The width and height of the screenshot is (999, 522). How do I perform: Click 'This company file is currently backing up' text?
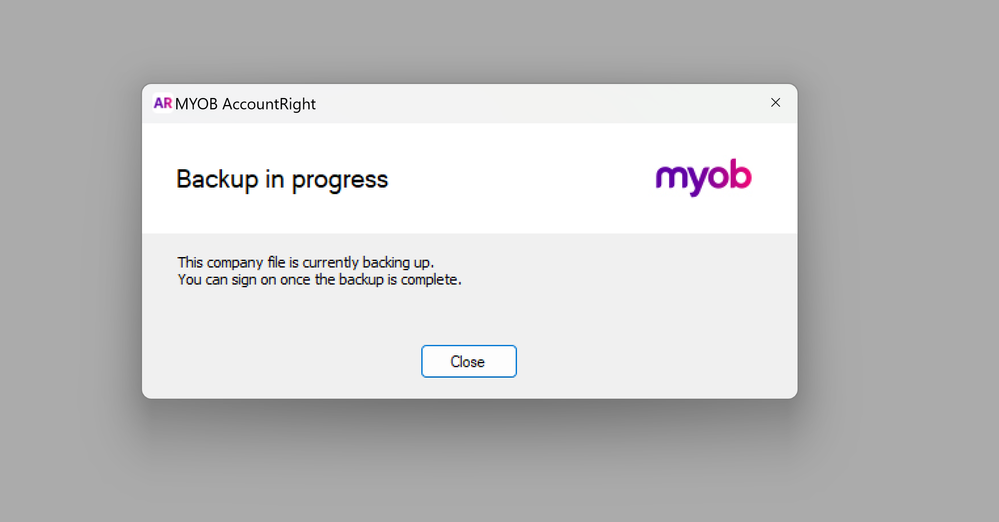click(x=306, y=262)
